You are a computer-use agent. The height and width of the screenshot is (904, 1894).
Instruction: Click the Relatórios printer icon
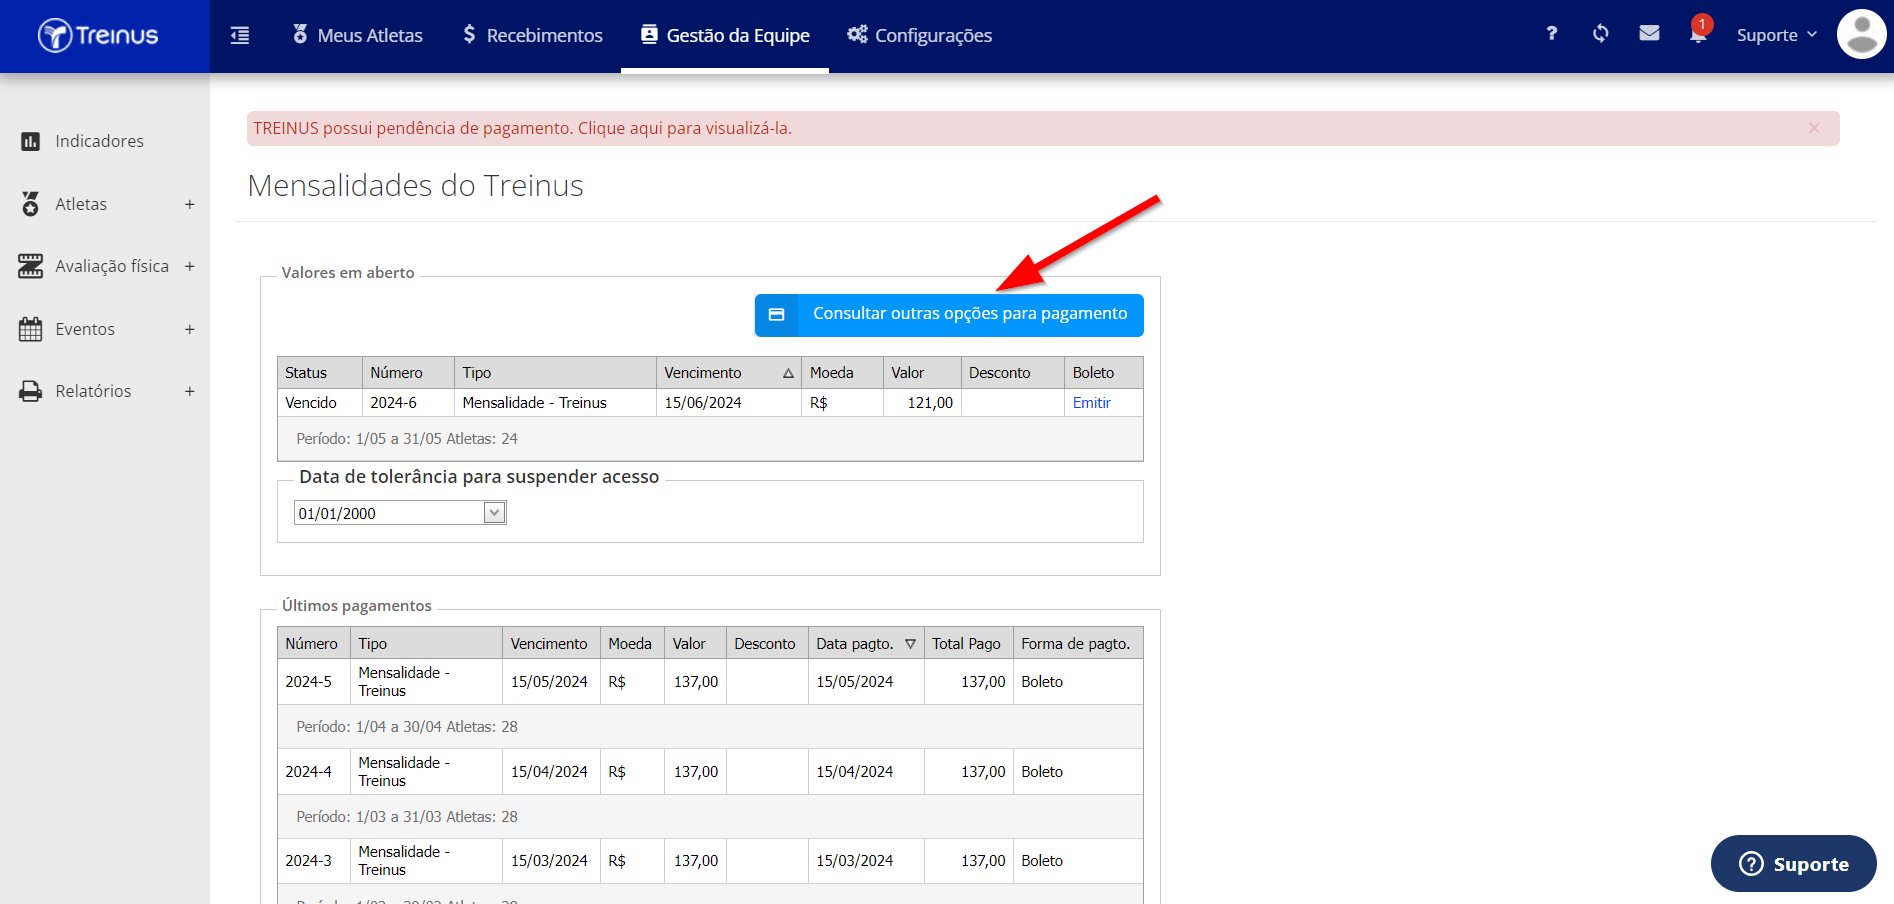(x=31, y=391)
